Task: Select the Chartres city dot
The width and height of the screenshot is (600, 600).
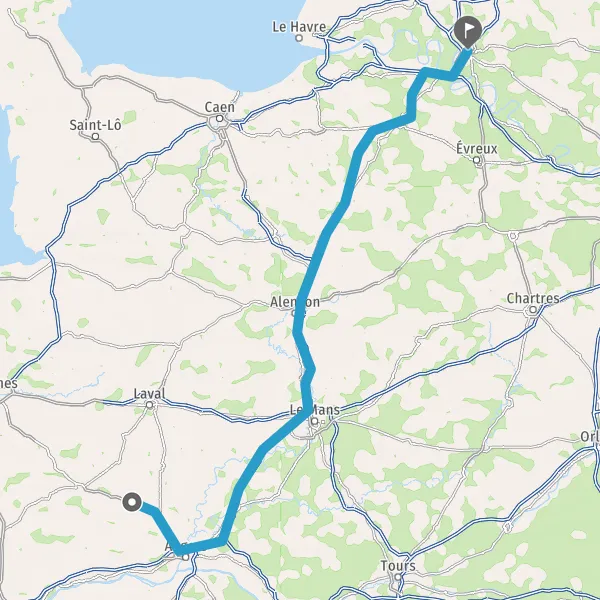Action: (x=533, y=310)
